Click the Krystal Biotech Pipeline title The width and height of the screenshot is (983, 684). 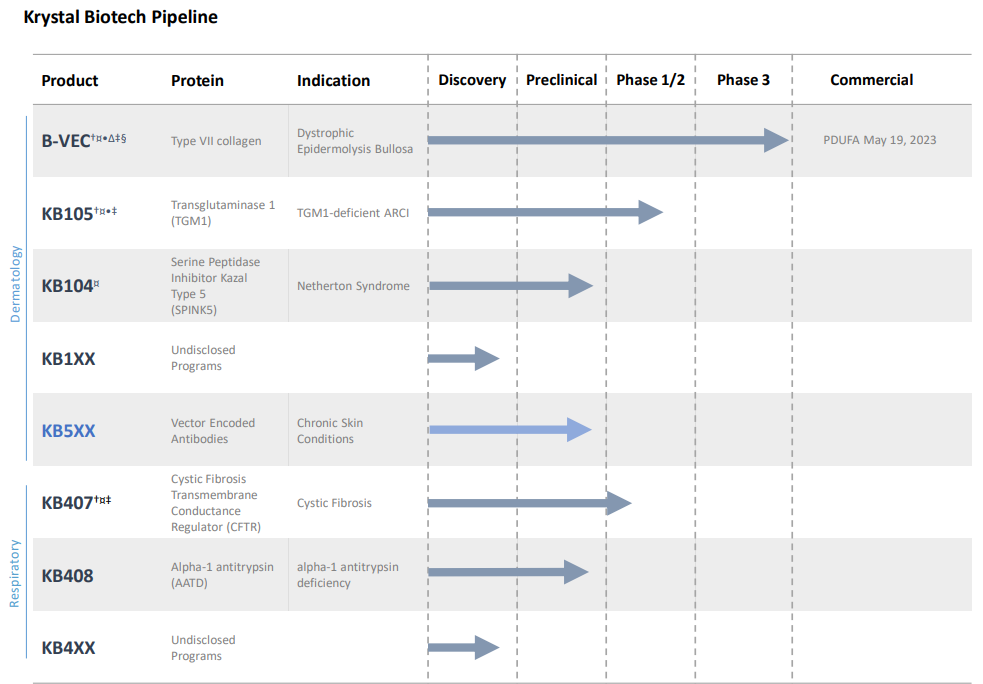pyautogui.click(x=120, y=17)
